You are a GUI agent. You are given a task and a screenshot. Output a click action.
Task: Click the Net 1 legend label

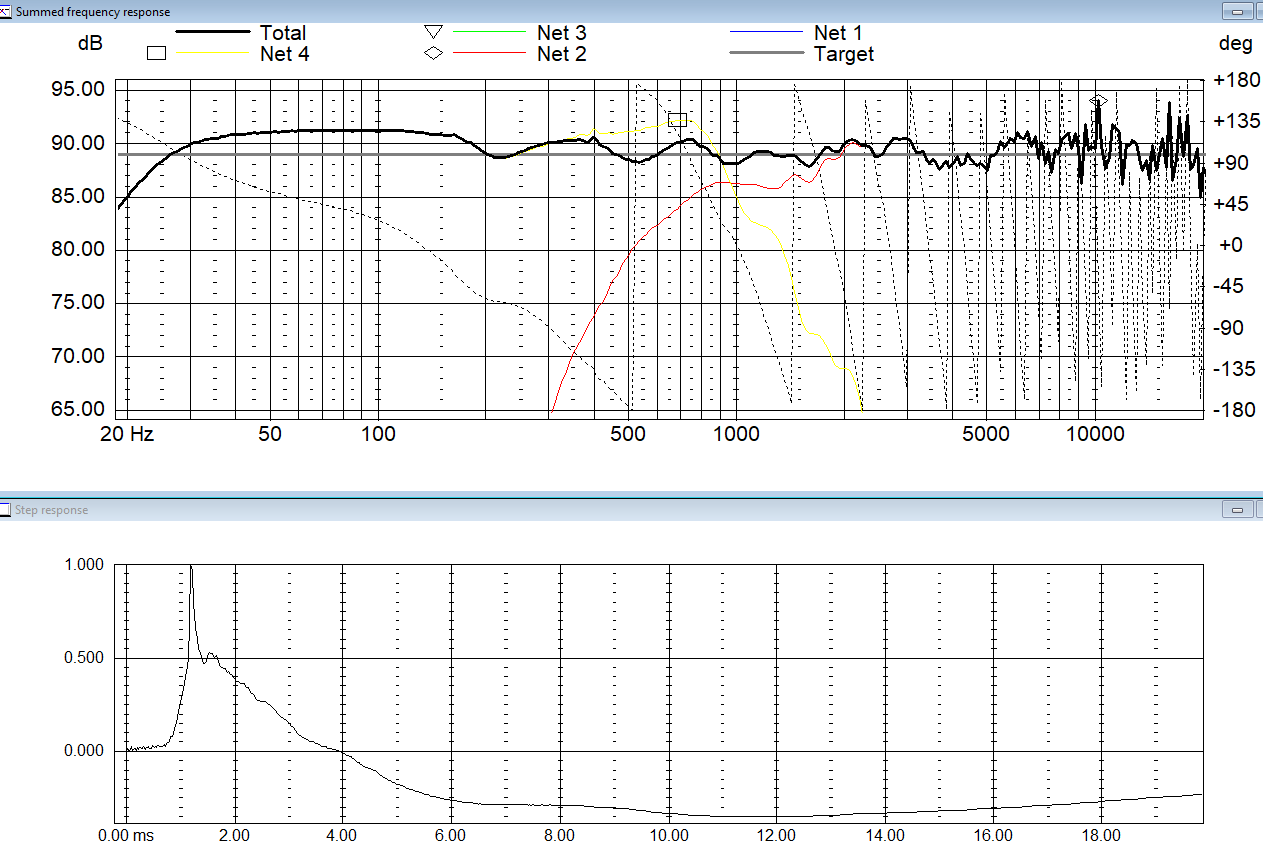tap(838, 33)
